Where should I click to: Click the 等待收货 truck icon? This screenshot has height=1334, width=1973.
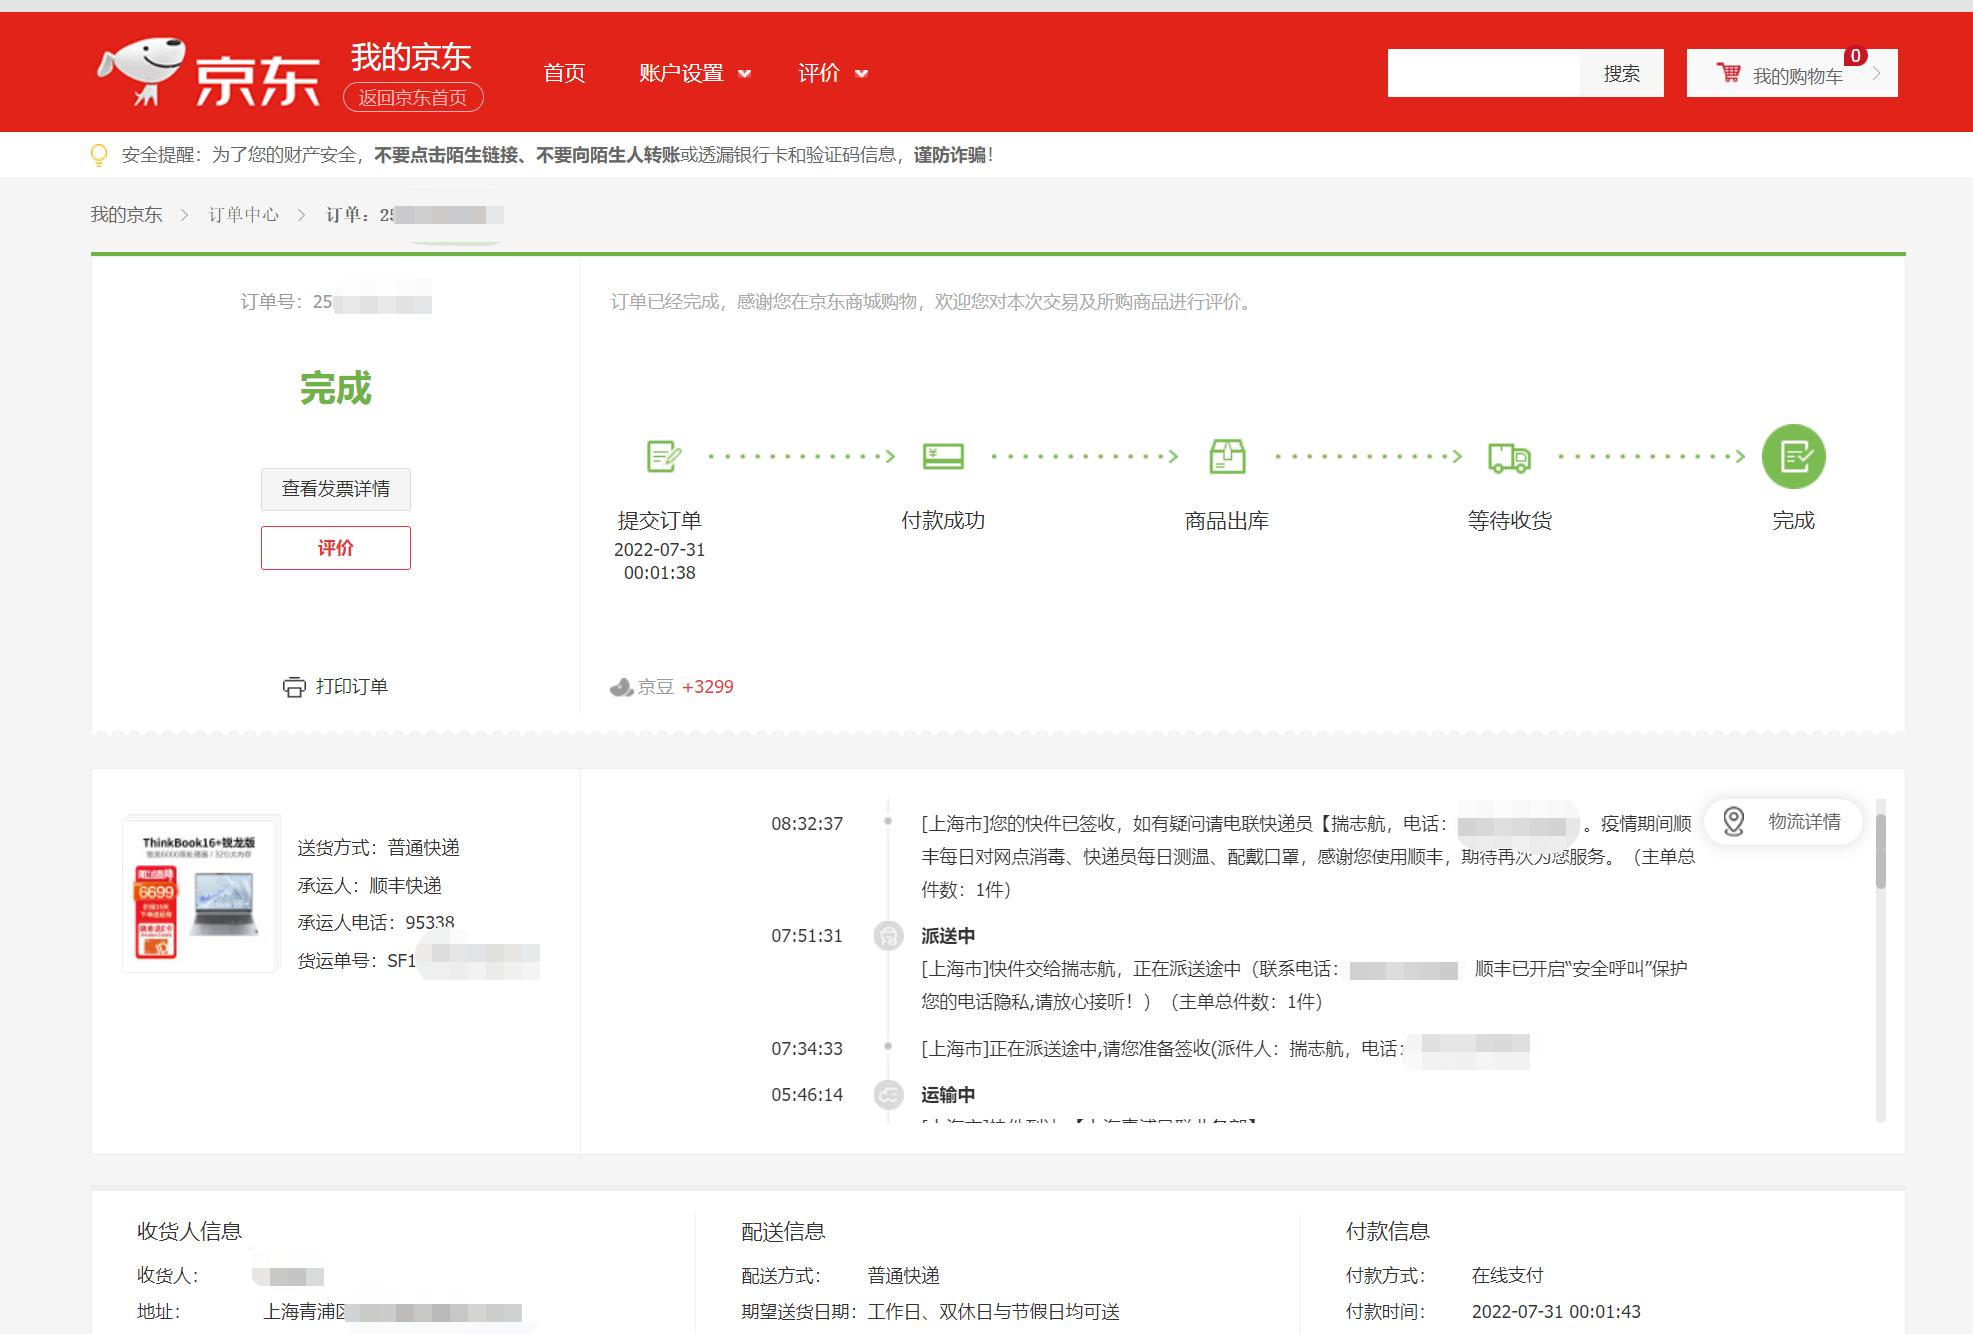tap(1509, 458)
